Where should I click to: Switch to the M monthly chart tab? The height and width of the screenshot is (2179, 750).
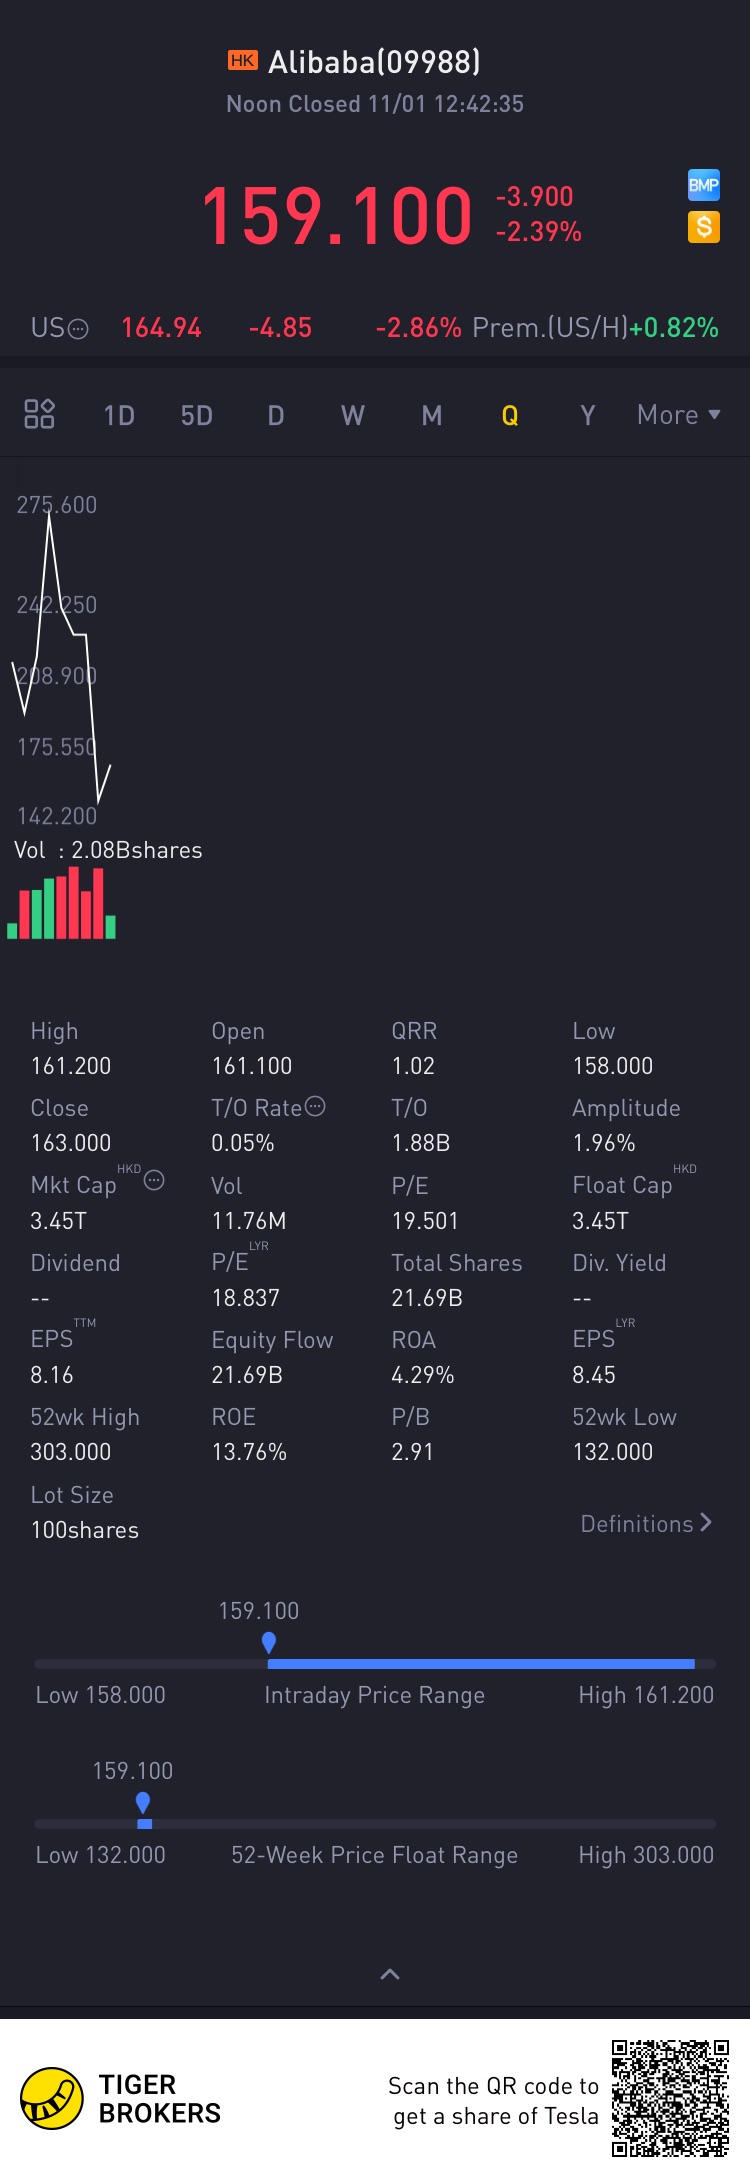pos(432,415)
